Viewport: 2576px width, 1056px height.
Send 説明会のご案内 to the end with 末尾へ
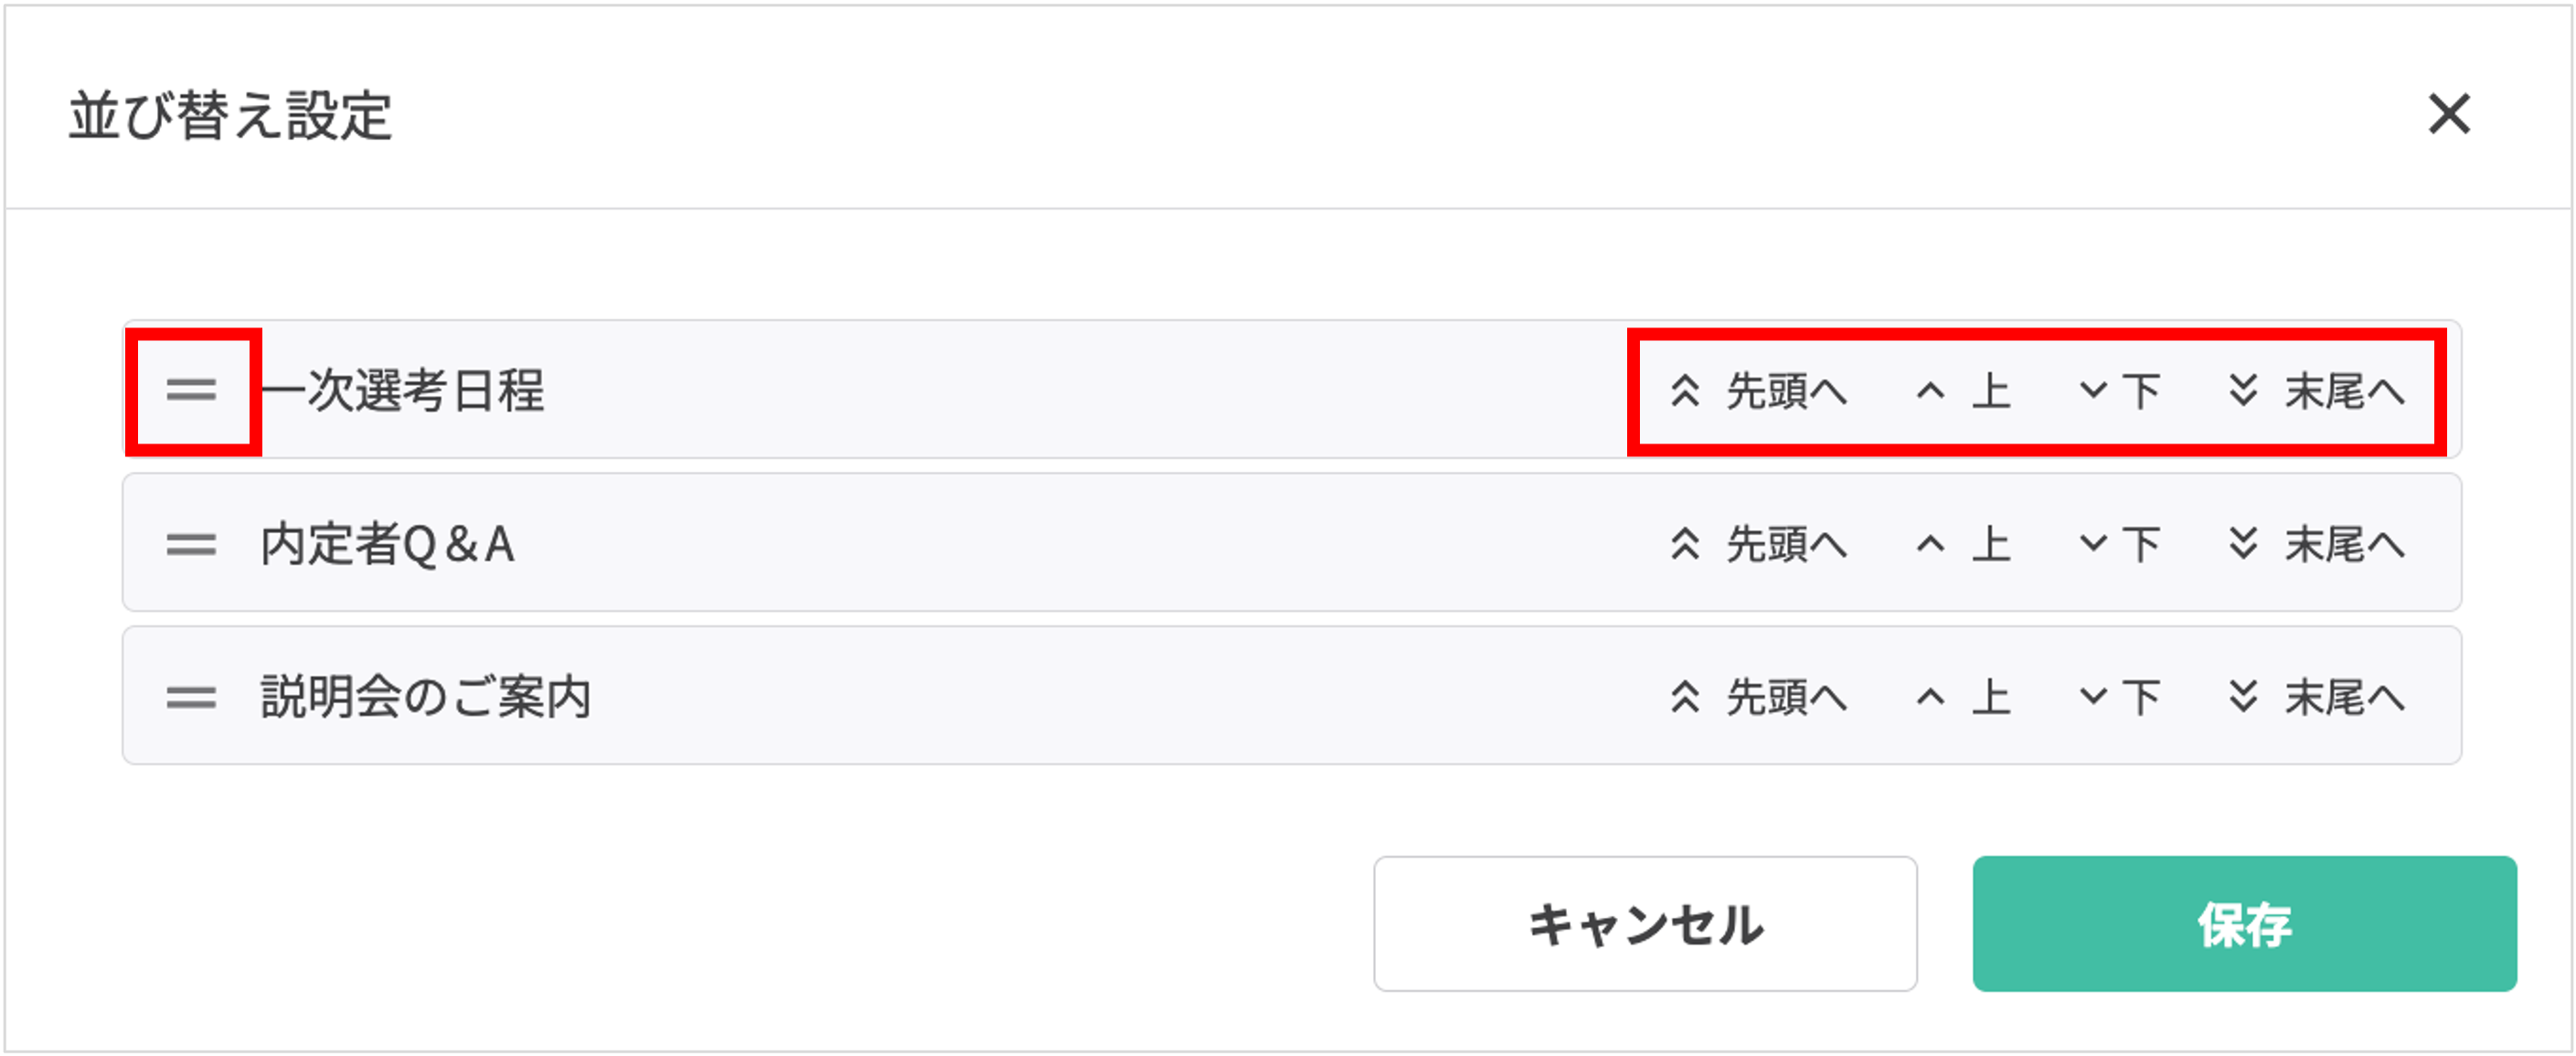tap(2317, 697)
